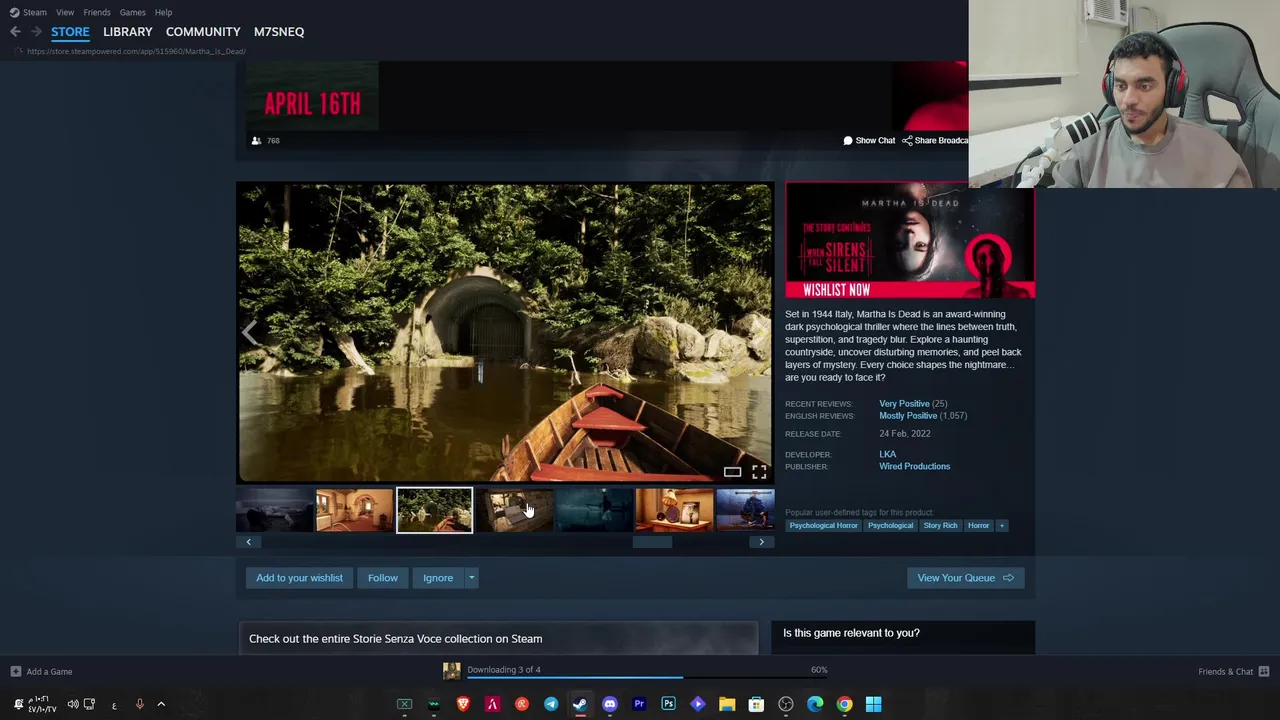Click Add a Game
1280x720 pixels.
(41, 672)
